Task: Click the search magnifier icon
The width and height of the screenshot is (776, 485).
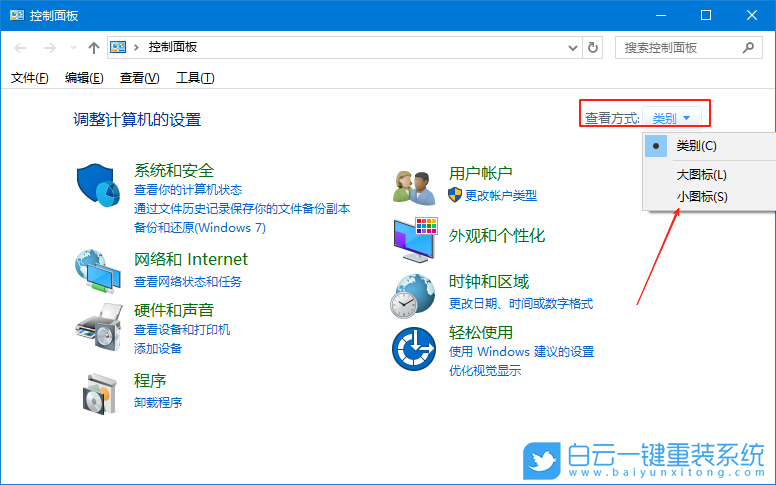Action: [x=748, y=48]
